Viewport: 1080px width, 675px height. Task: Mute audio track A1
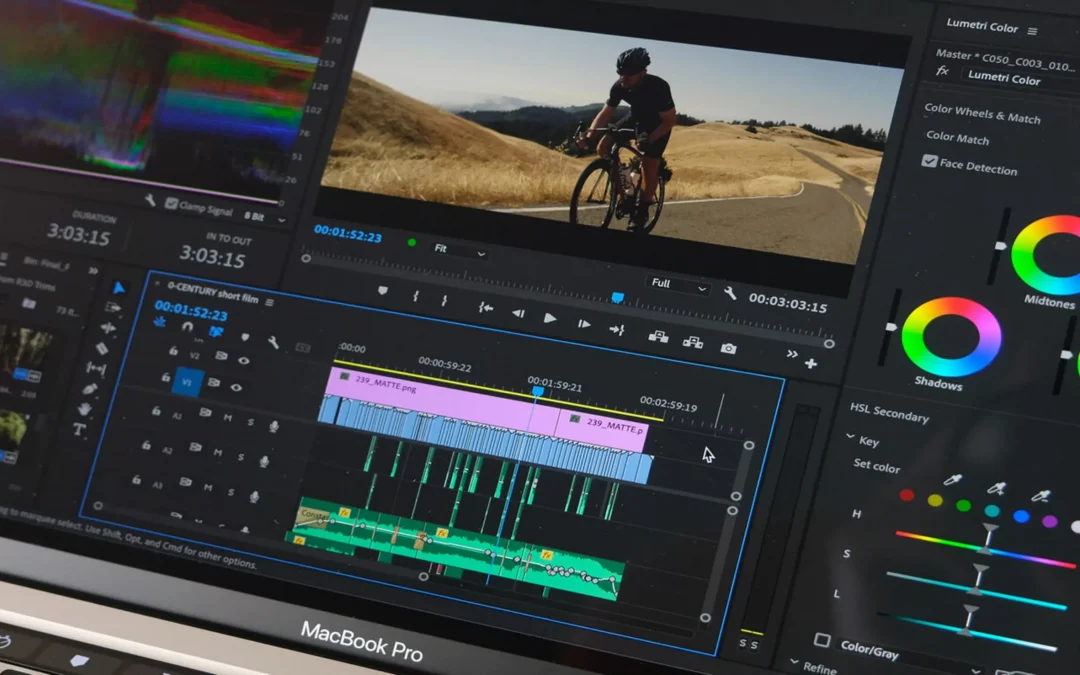pyautogui.click(x=227, y=417)
